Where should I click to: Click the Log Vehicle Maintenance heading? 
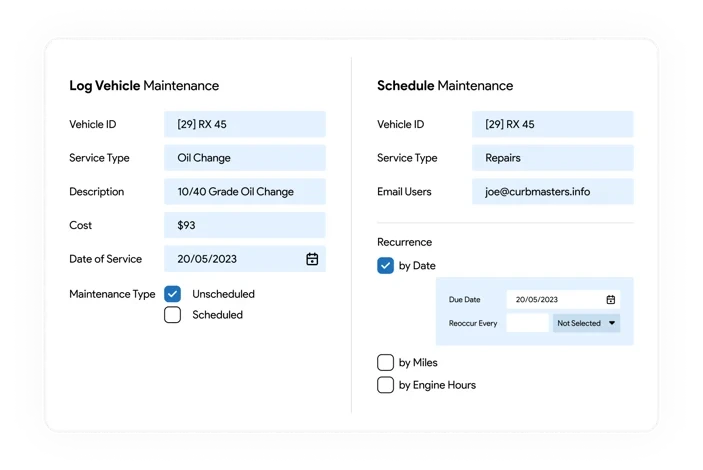(x=144, y=86)
